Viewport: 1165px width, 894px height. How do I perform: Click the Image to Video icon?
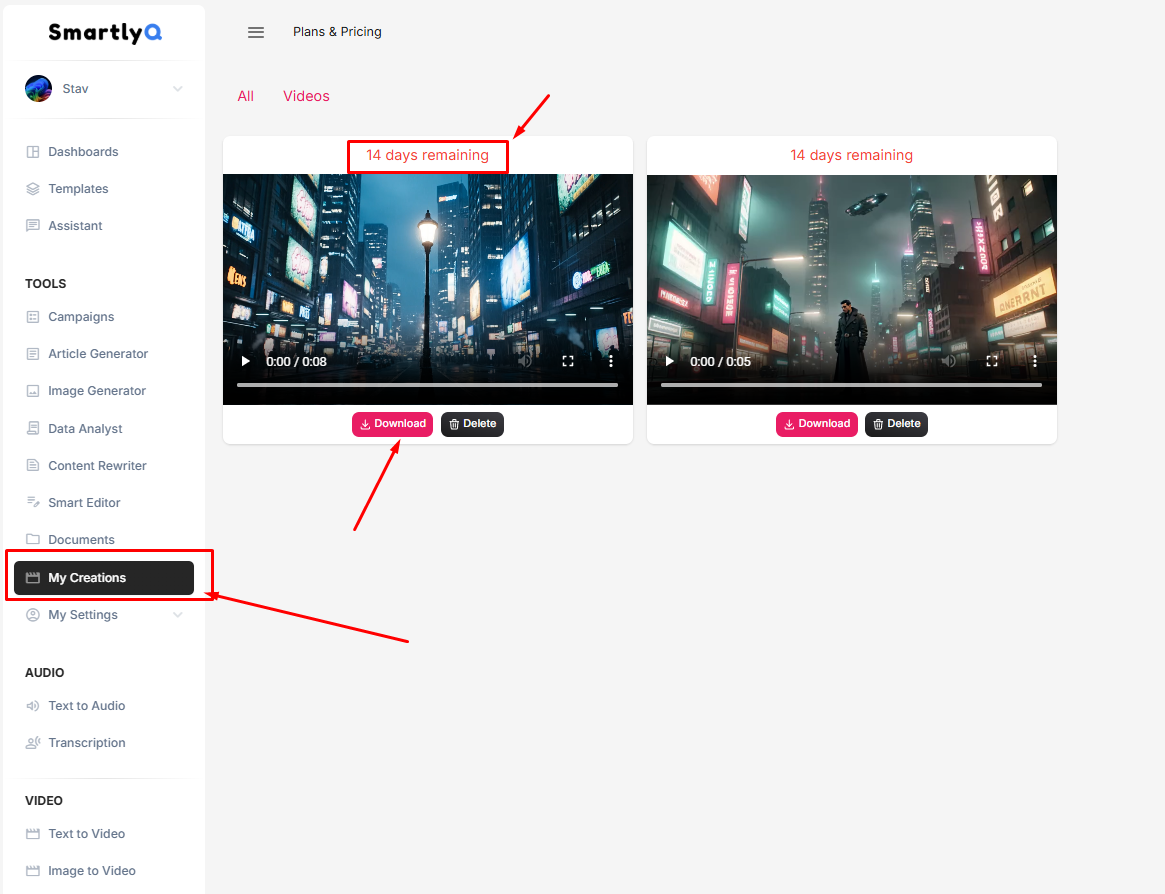point(33,870)
